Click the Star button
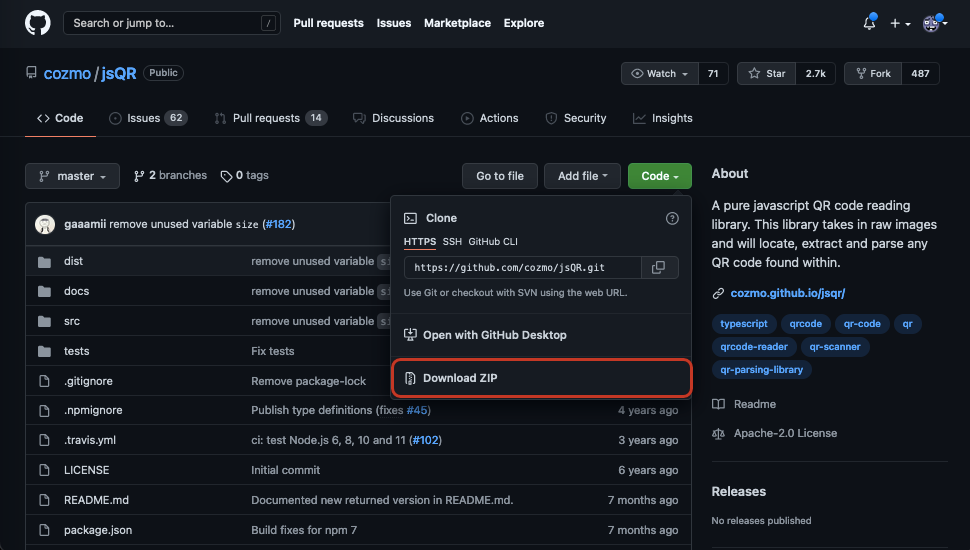The height and width of the screenshot is (550, 970). (x=766, y=74)
